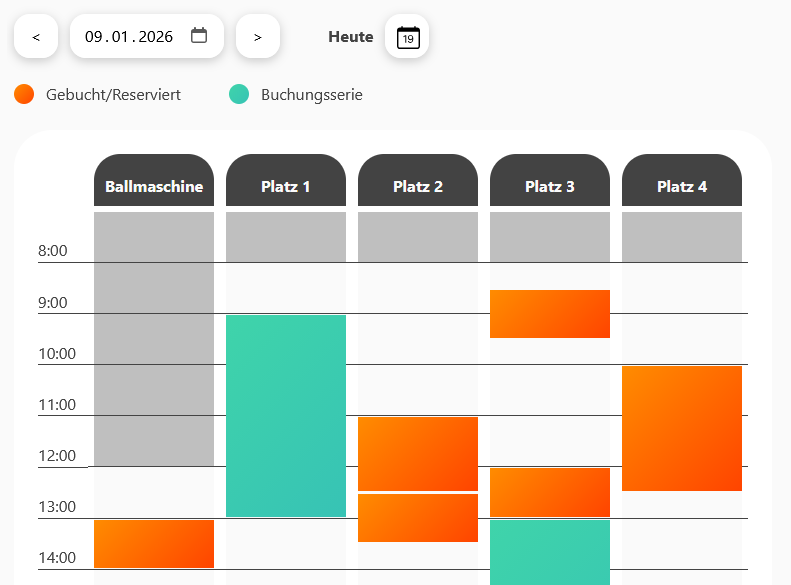Select the Platz 4 column header
The height and width of the screenshot is (585, 791).
(682, 185)
